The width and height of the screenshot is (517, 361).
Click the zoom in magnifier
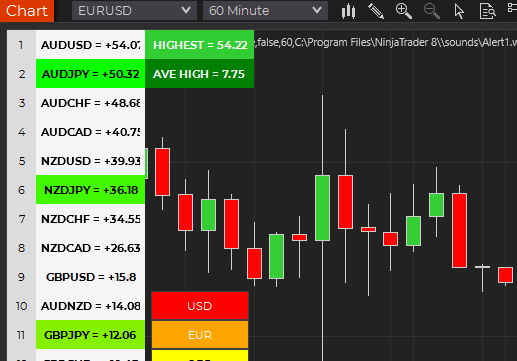404,11
